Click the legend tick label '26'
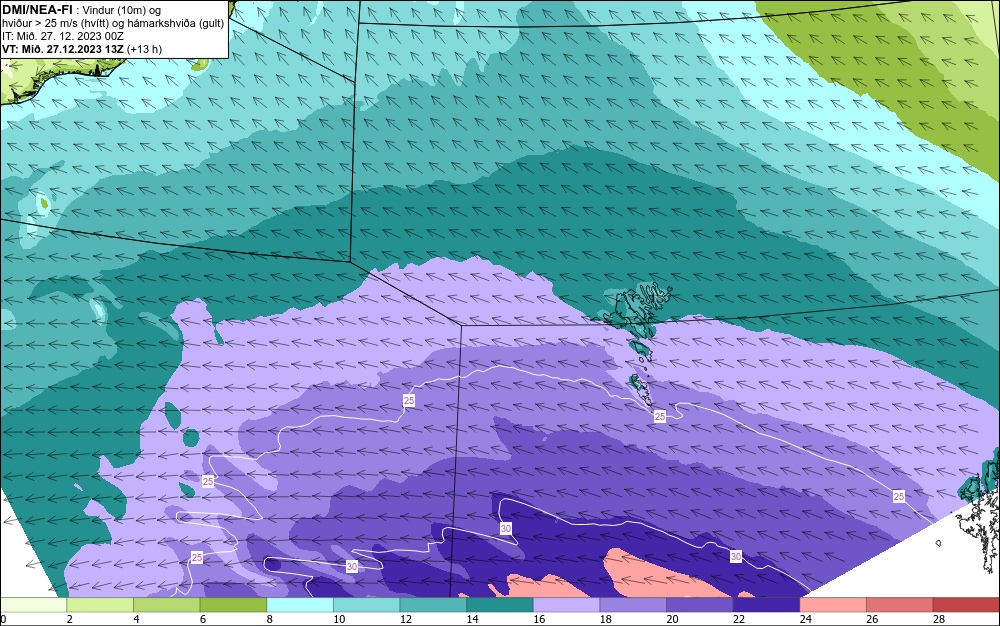1000x626 pixels. pos(872,619)
